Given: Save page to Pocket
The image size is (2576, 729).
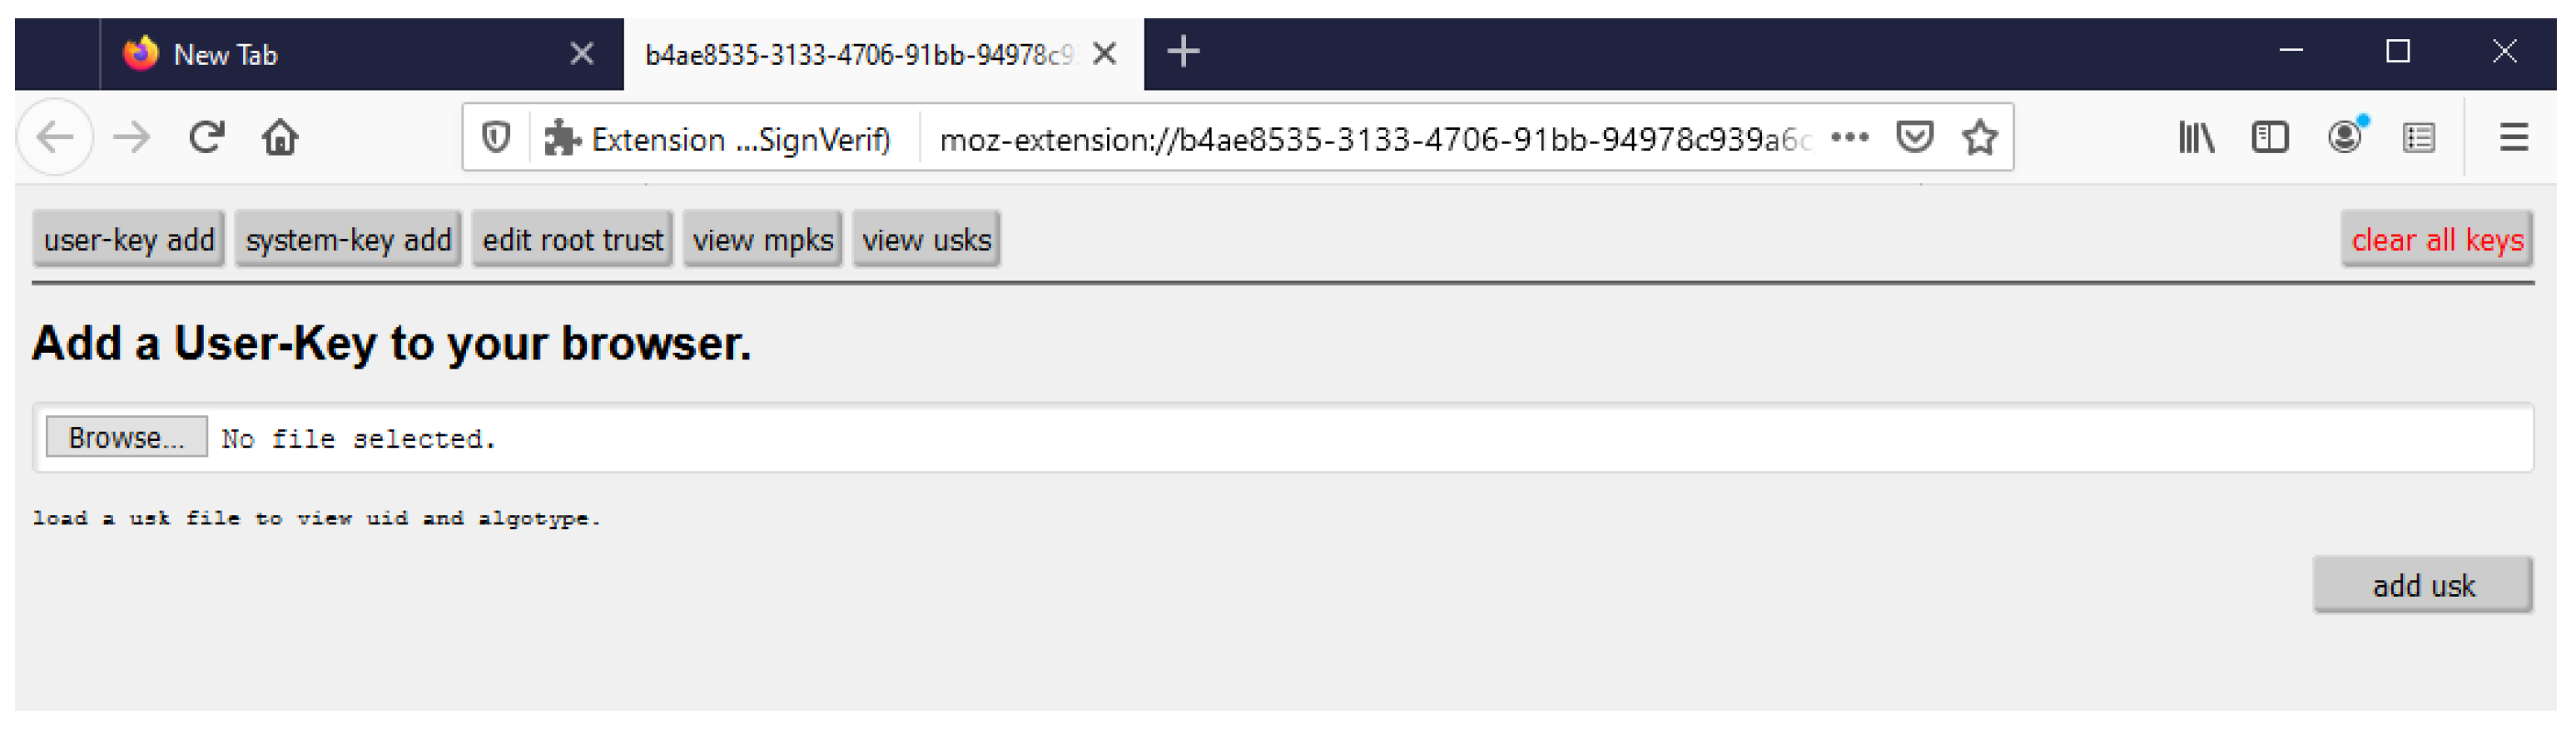Looking at the screenshot, I should (x=1914, y=137).
